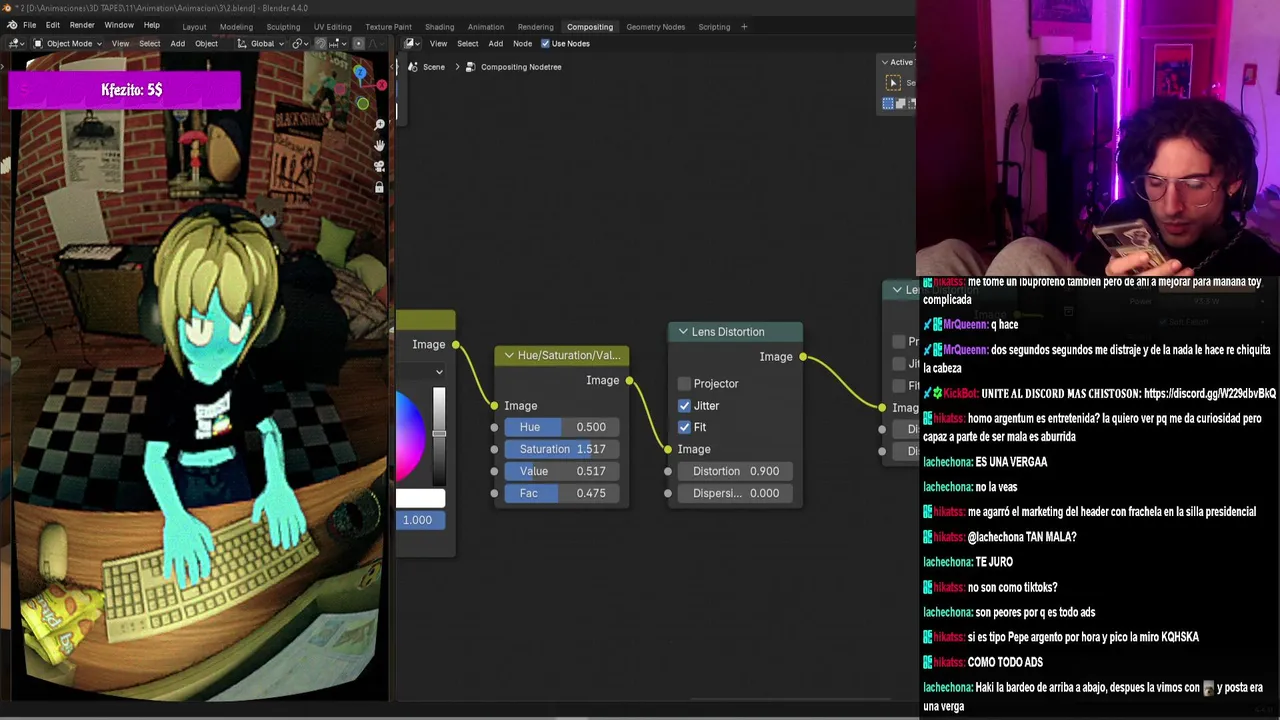The image size is (1280, 720).
Task: Click the Object Mode icon in header
Action: [x=38, y=44]
